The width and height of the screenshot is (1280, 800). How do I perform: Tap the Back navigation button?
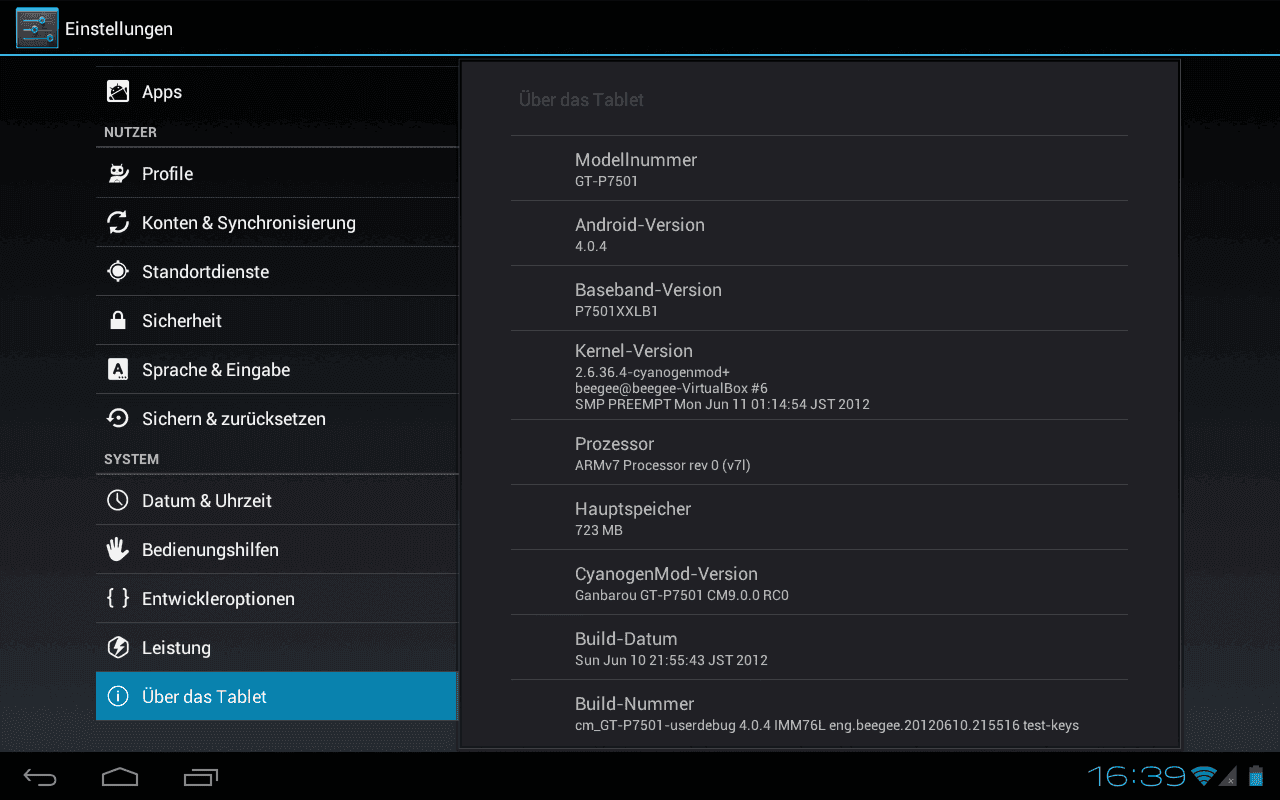coord(41,777)
